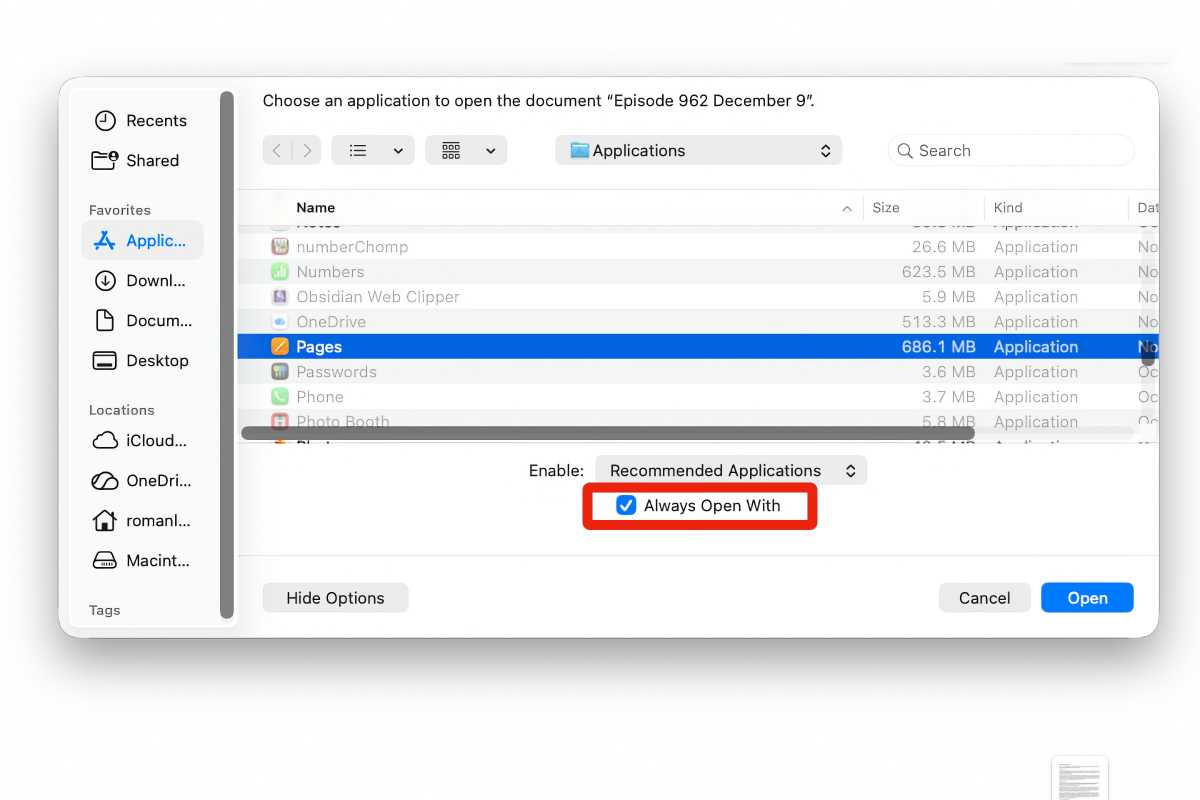Select the Numbers app in the file list
The height and width of the screenshot is (800, 1200).
click(x=330, y=271)
